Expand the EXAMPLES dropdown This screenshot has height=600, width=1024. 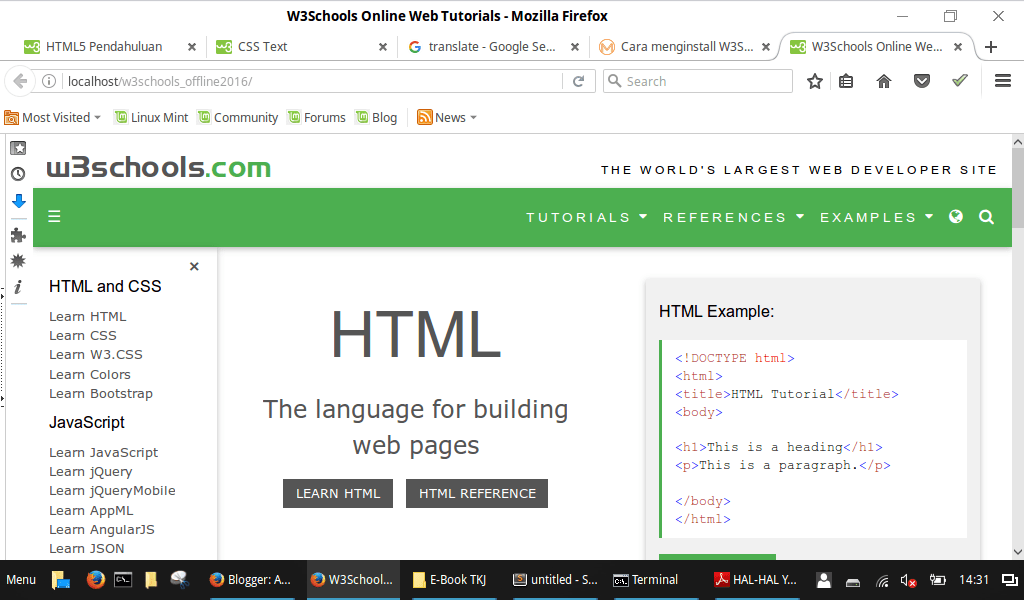[876, 217]
